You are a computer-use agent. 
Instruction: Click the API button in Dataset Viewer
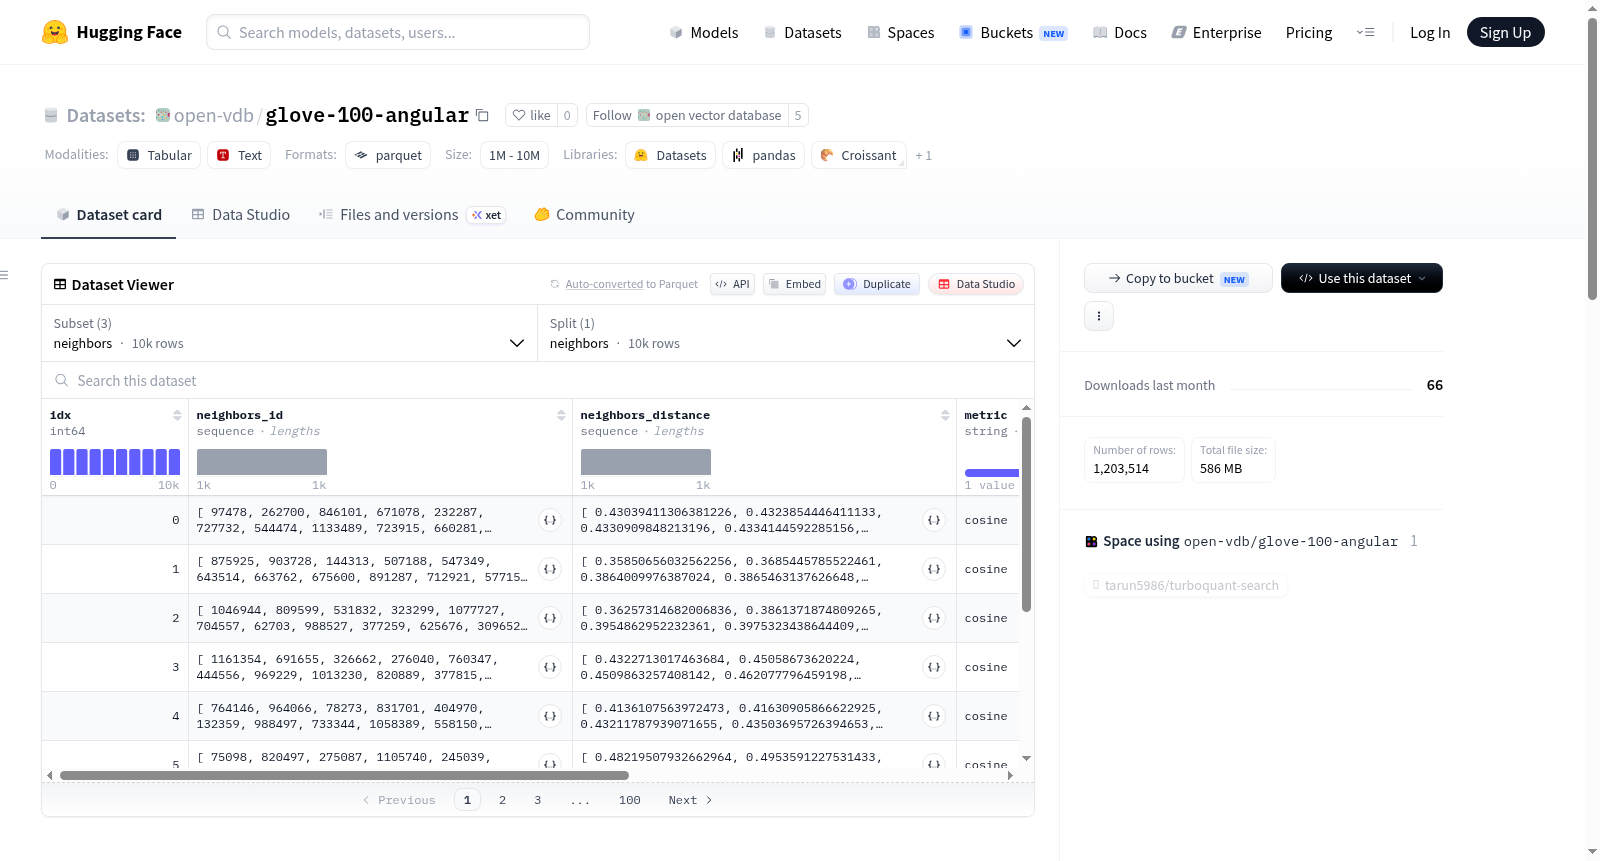point(732,284)
